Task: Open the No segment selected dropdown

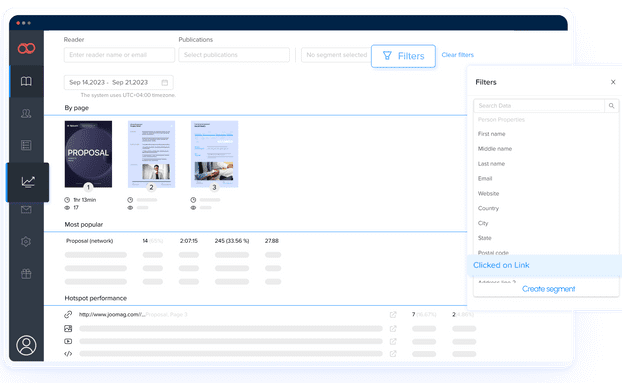Action: tap(336, 55)
